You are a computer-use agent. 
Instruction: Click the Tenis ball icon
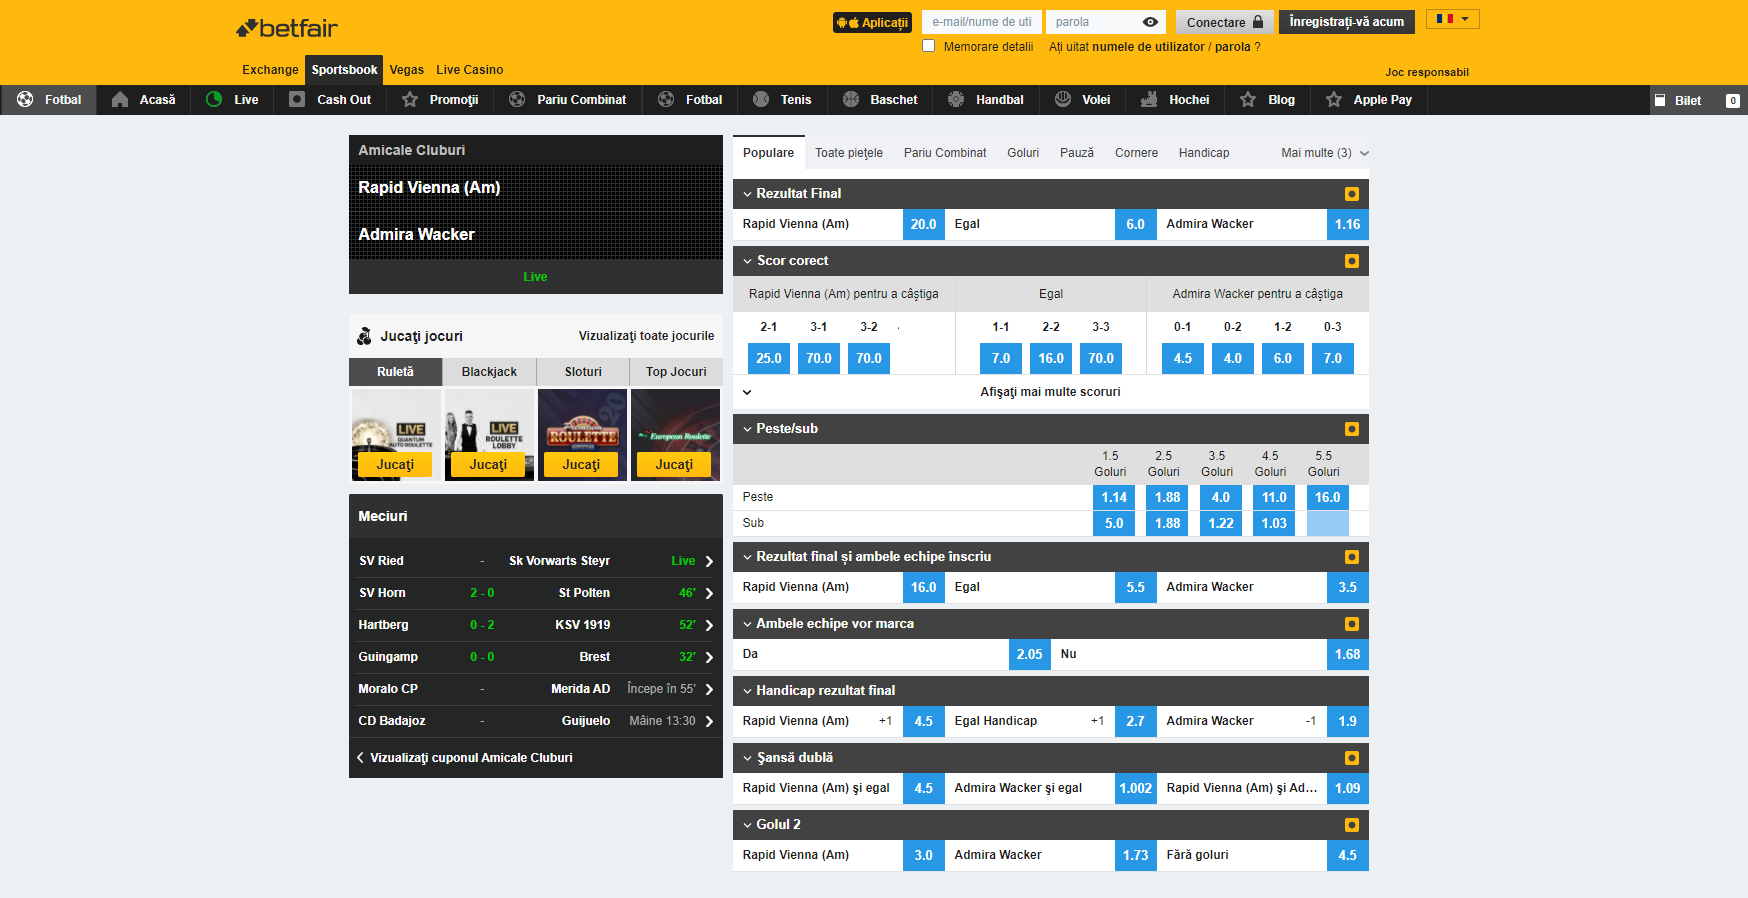click(761, 100)
